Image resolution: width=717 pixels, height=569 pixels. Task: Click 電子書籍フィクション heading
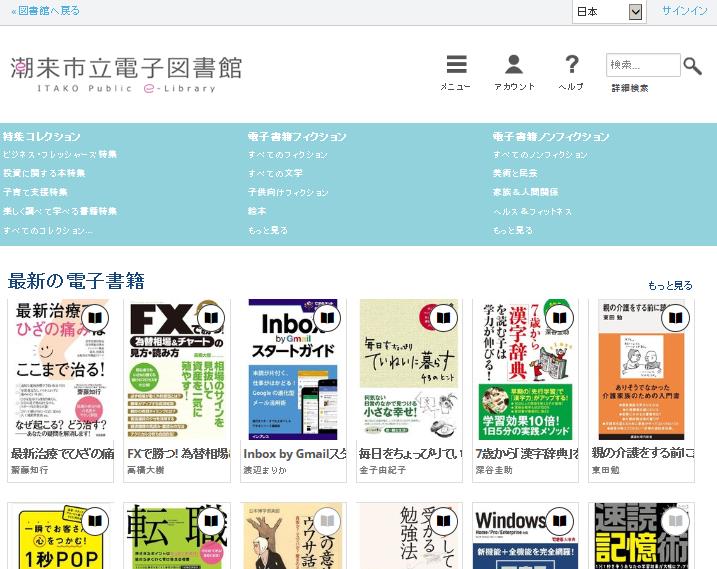[297, 136]
